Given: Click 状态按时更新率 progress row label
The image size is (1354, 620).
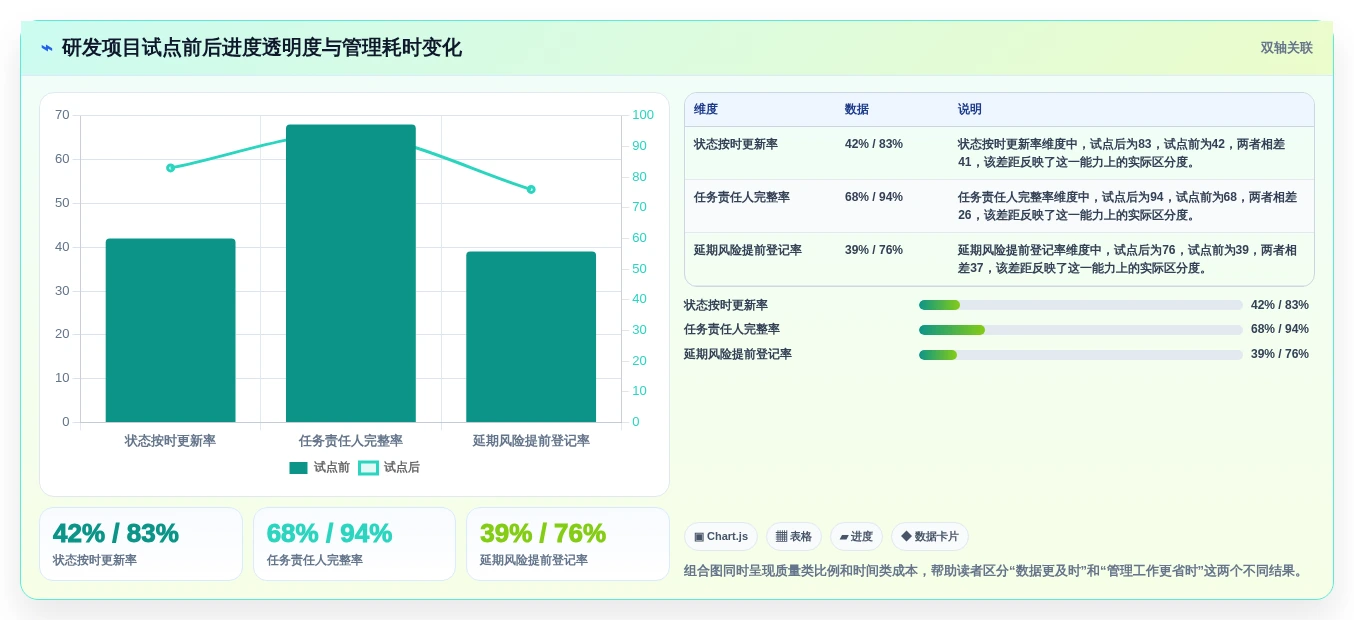Looking at the screenshot, I should pyautogui.click(x=726, y=305).
